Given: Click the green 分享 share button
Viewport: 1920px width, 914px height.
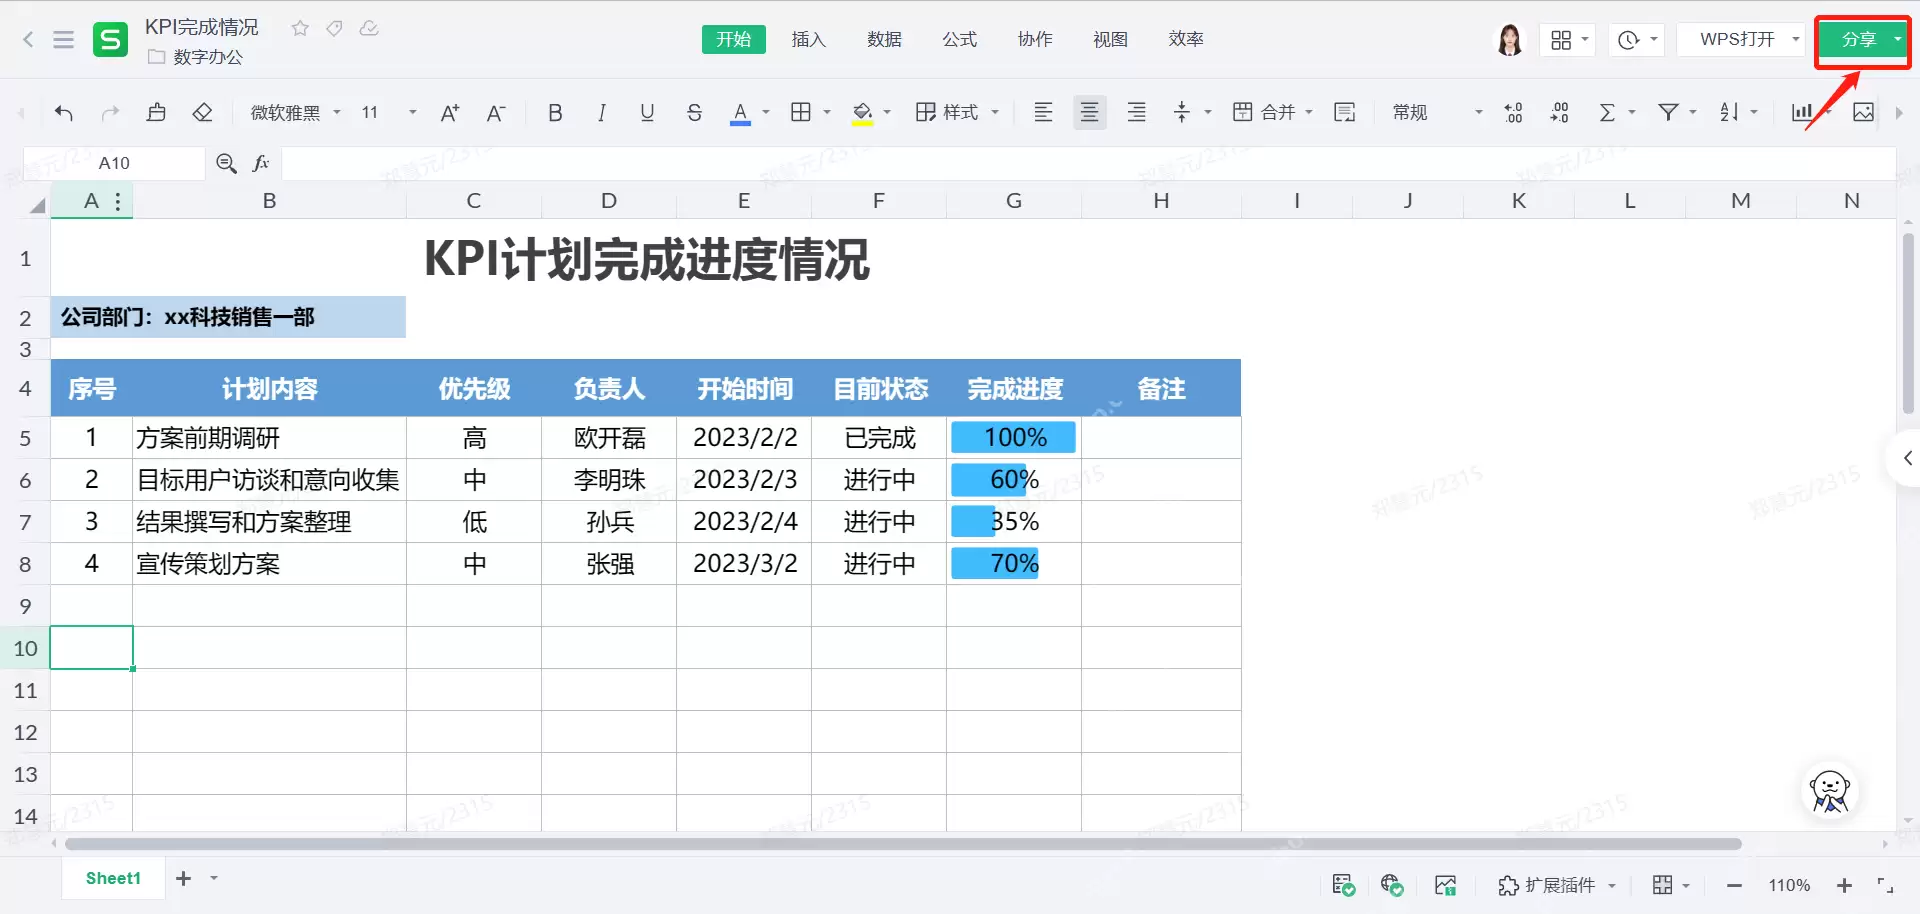Looking at the screenshot, I should point(1859,40).
